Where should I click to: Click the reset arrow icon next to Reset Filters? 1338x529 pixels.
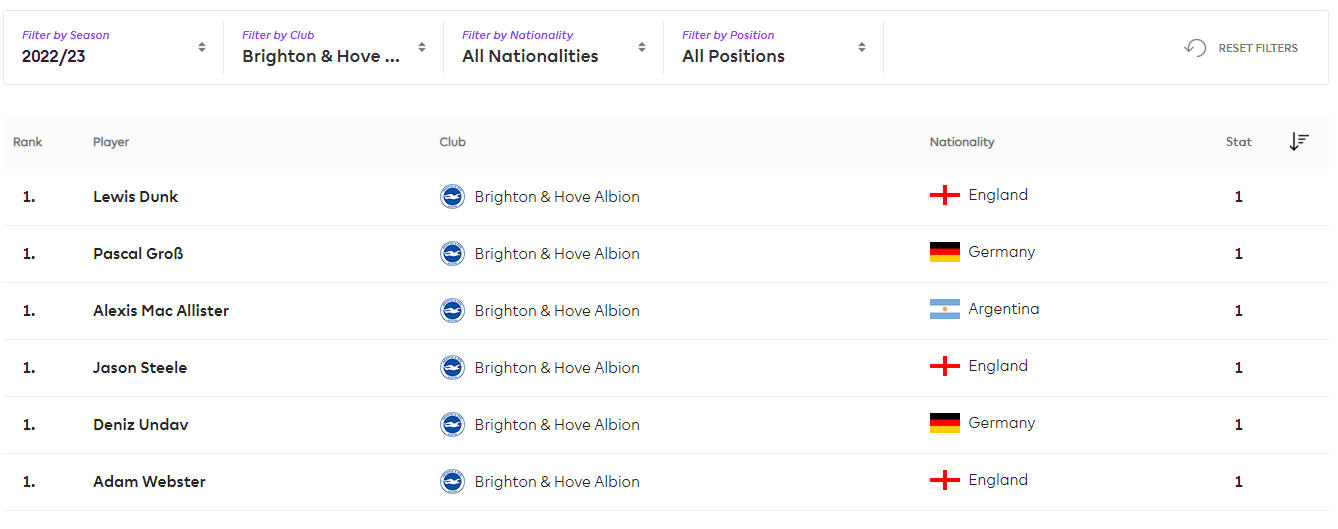pos(1195,48)
